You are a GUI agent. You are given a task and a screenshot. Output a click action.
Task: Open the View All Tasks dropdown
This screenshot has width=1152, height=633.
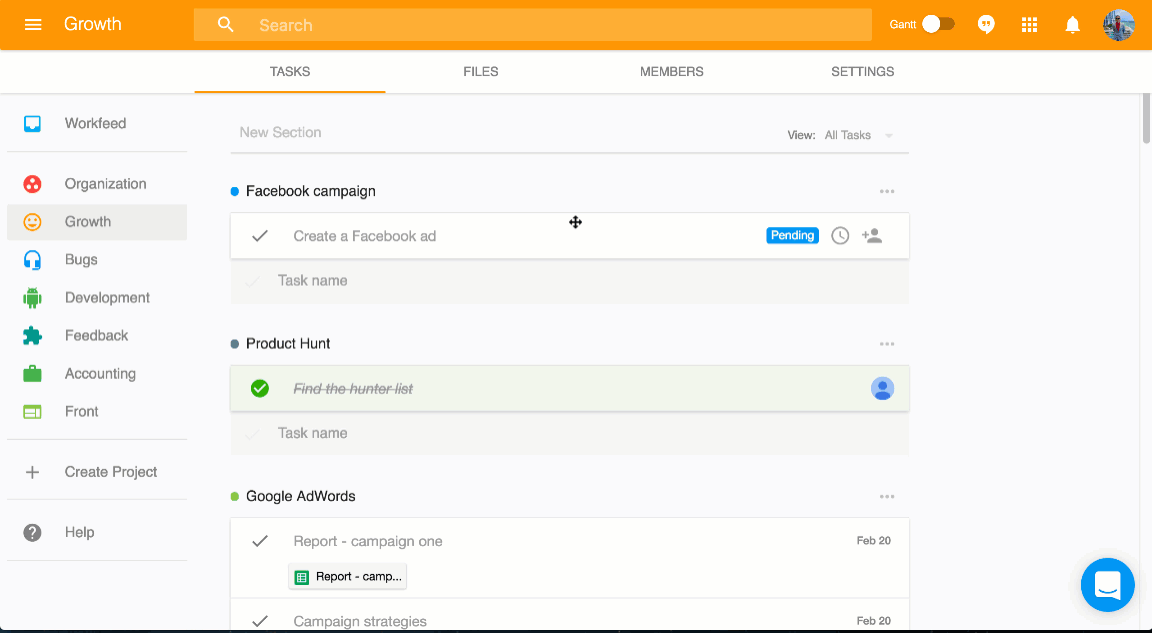tap(858, 135)
